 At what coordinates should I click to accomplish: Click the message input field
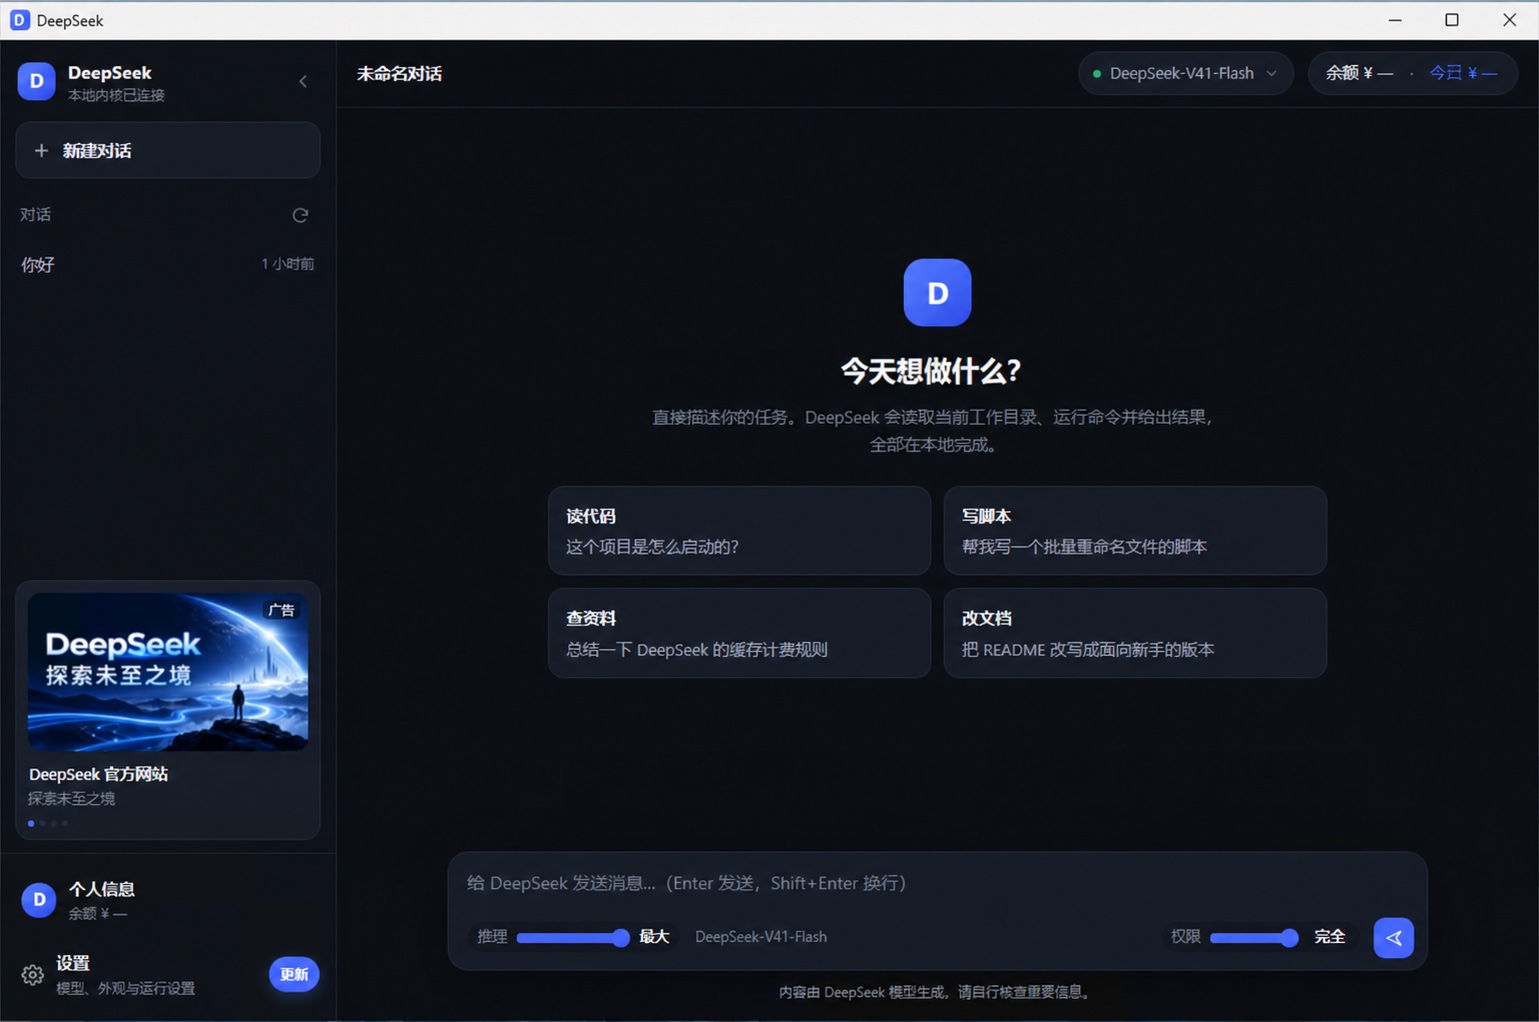pos(937,883)
